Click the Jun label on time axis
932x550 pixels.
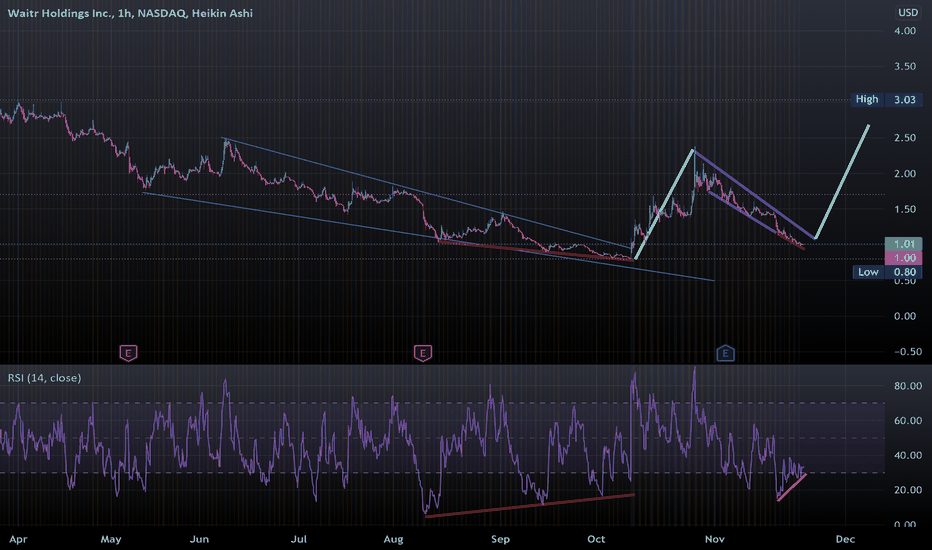[199, 539]
